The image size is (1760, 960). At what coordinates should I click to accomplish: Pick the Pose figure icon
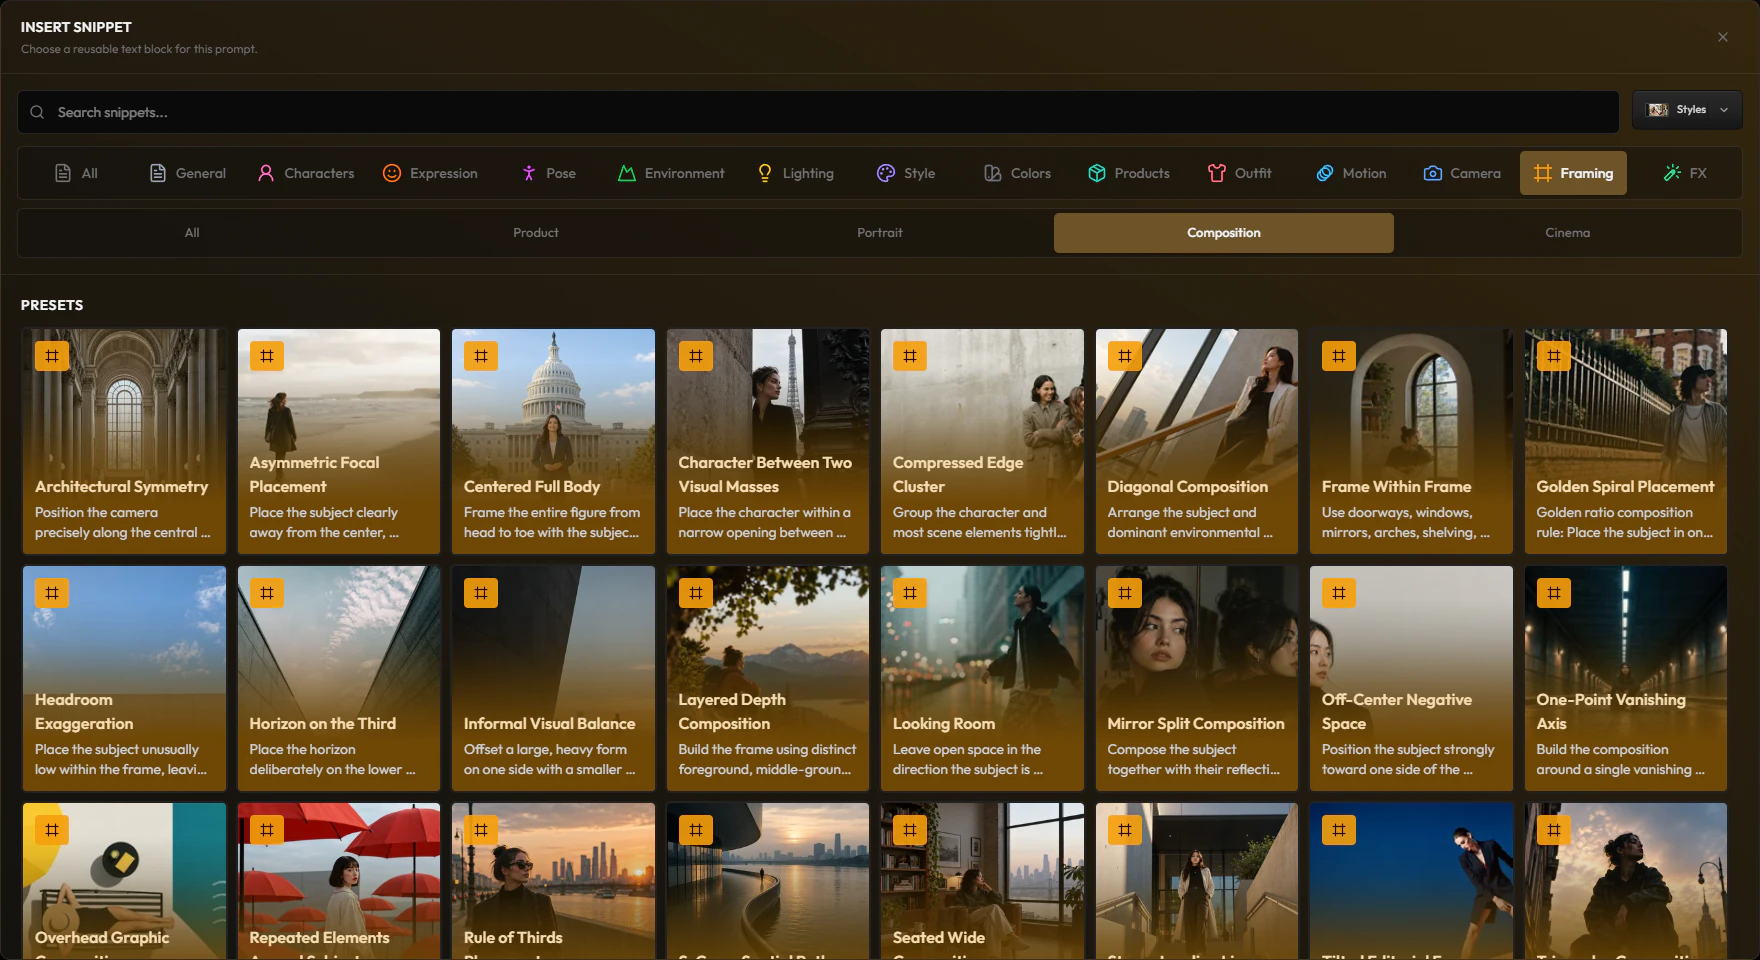coord(528,173)
